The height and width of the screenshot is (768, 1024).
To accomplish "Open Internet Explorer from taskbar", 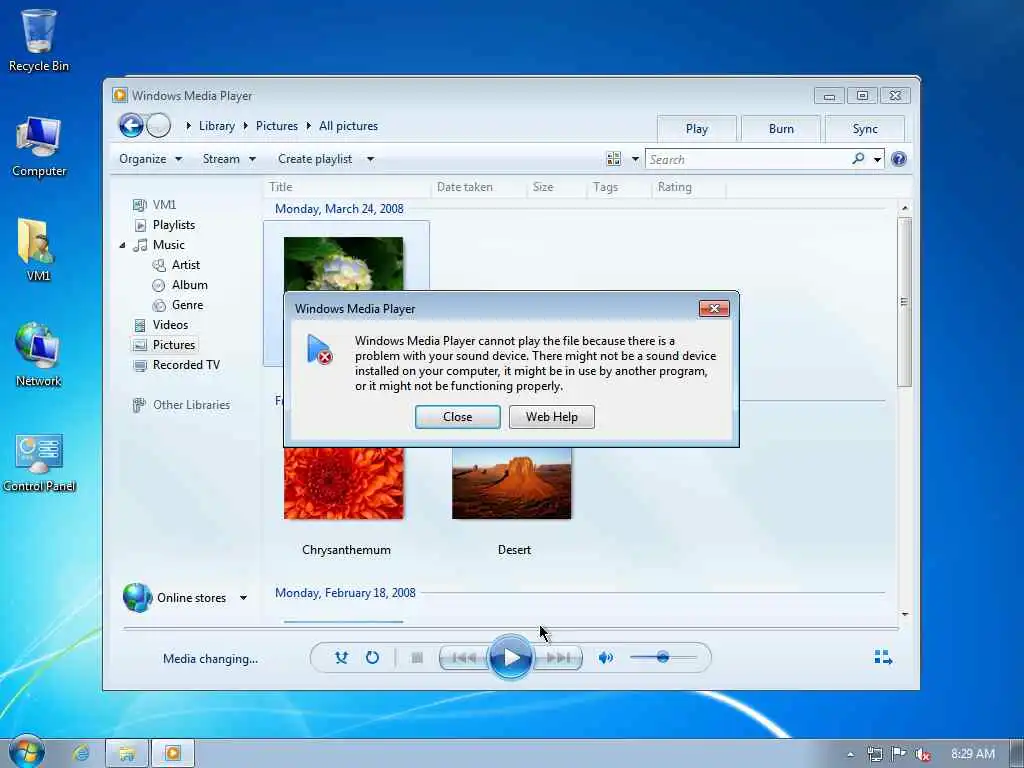I will pos(81,753).
